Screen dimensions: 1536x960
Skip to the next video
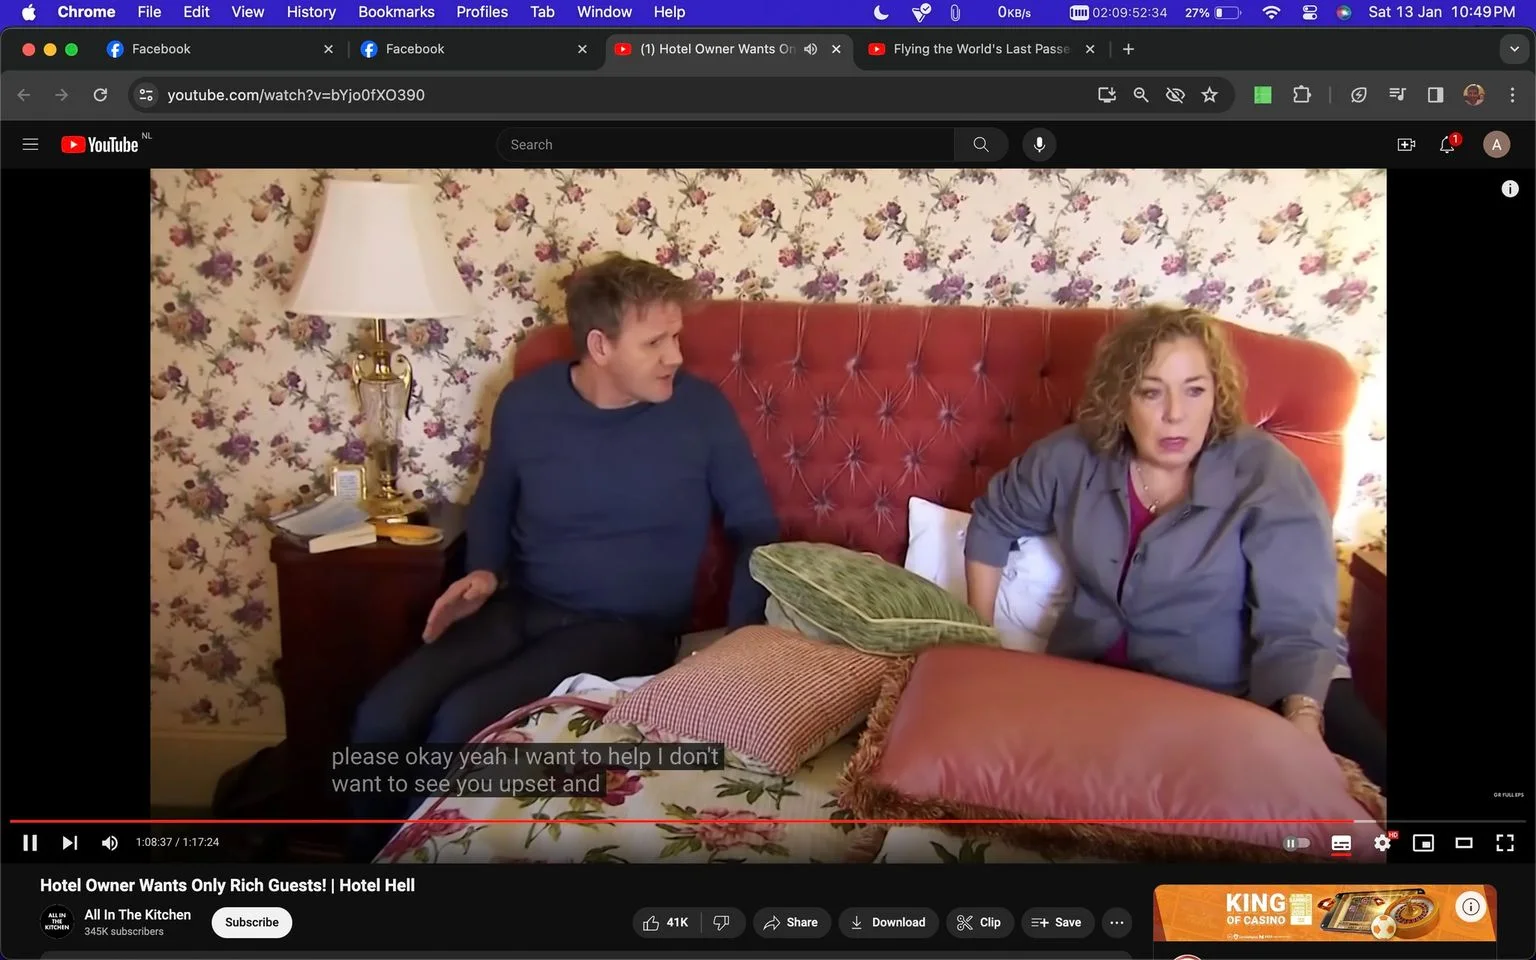69,843
